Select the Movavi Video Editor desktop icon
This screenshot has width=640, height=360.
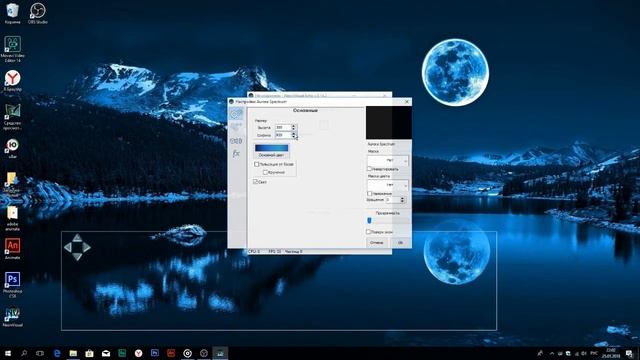[x=12, y=49]
